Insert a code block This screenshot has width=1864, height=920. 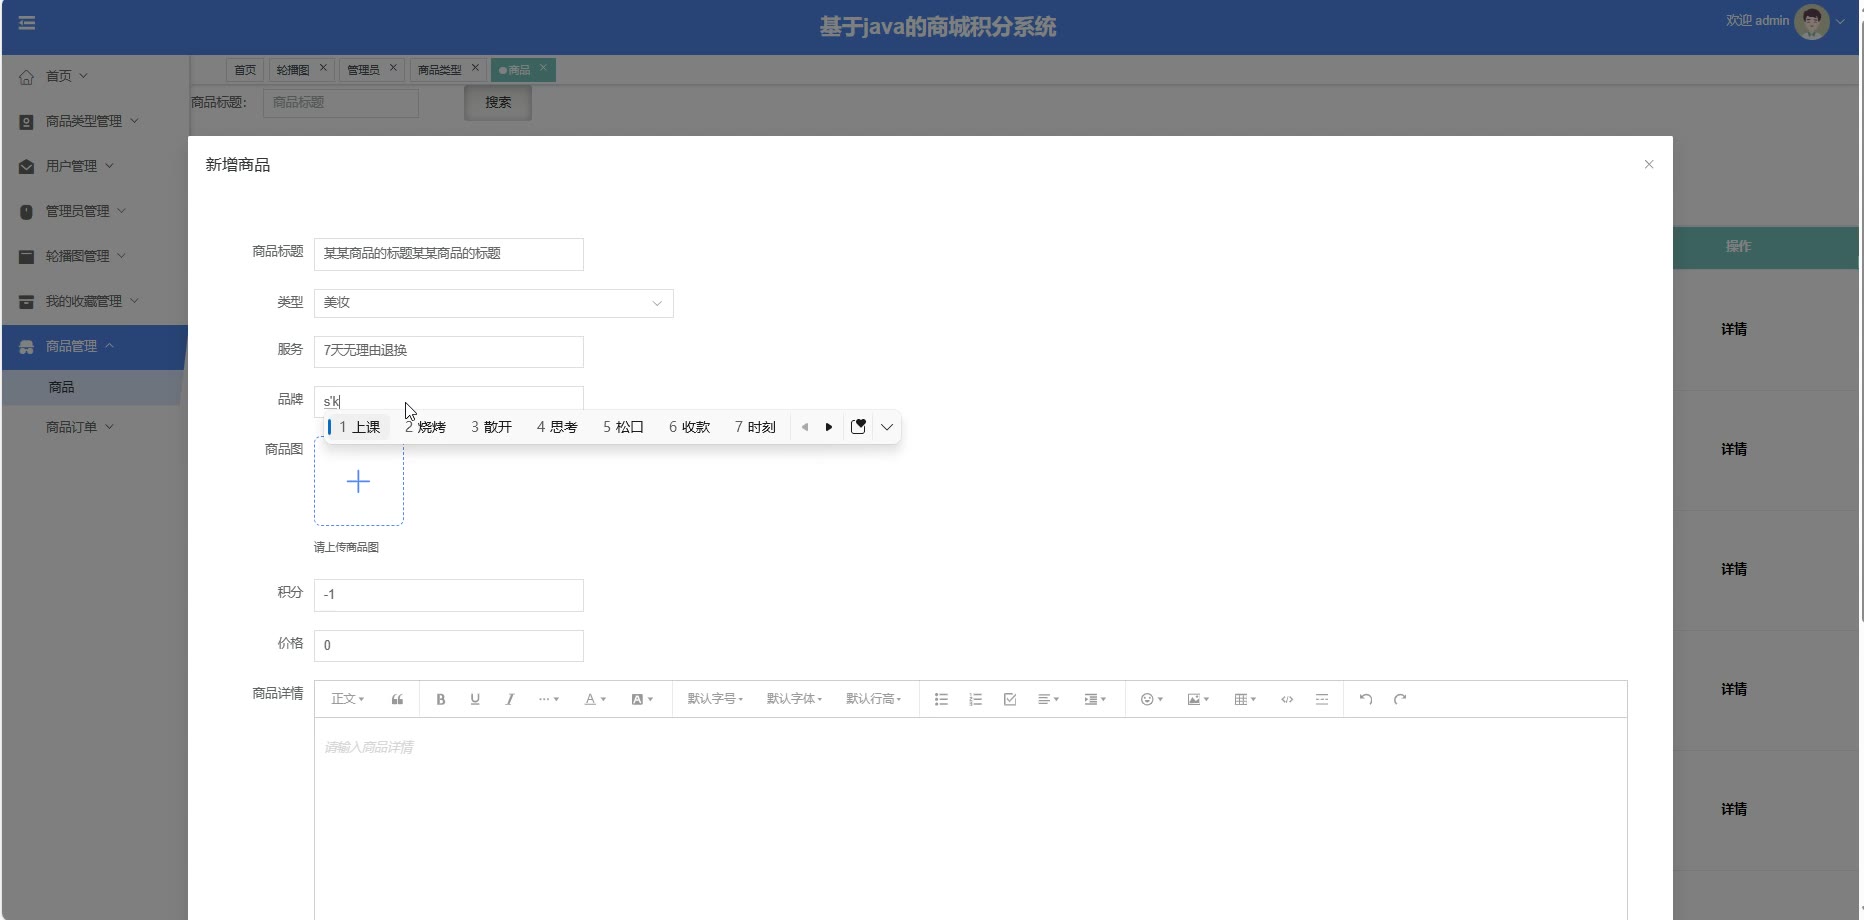pos(1287,699)
